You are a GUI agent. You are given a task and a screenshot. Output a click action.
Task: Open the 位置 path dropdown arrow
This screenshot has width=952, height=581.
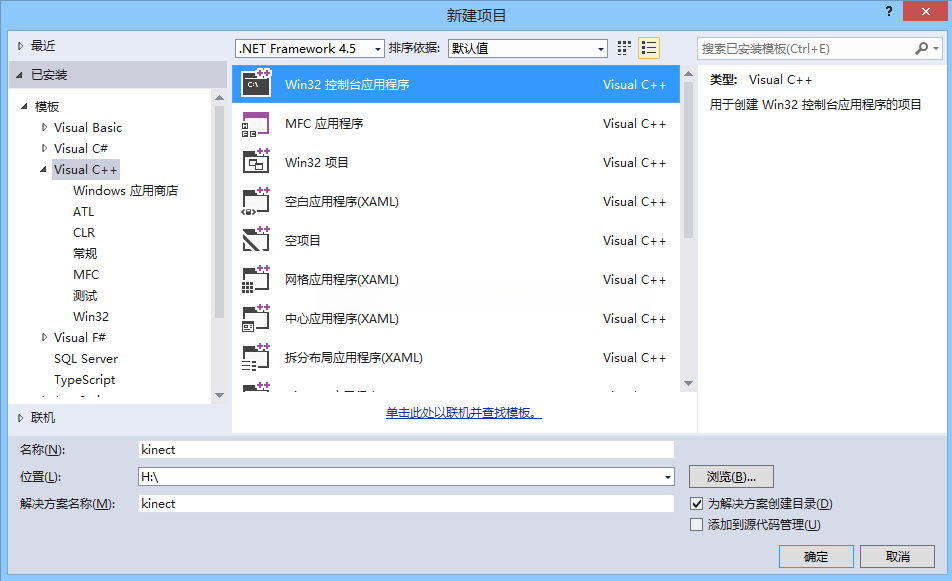pyautogui.click(x=668, y=477)
